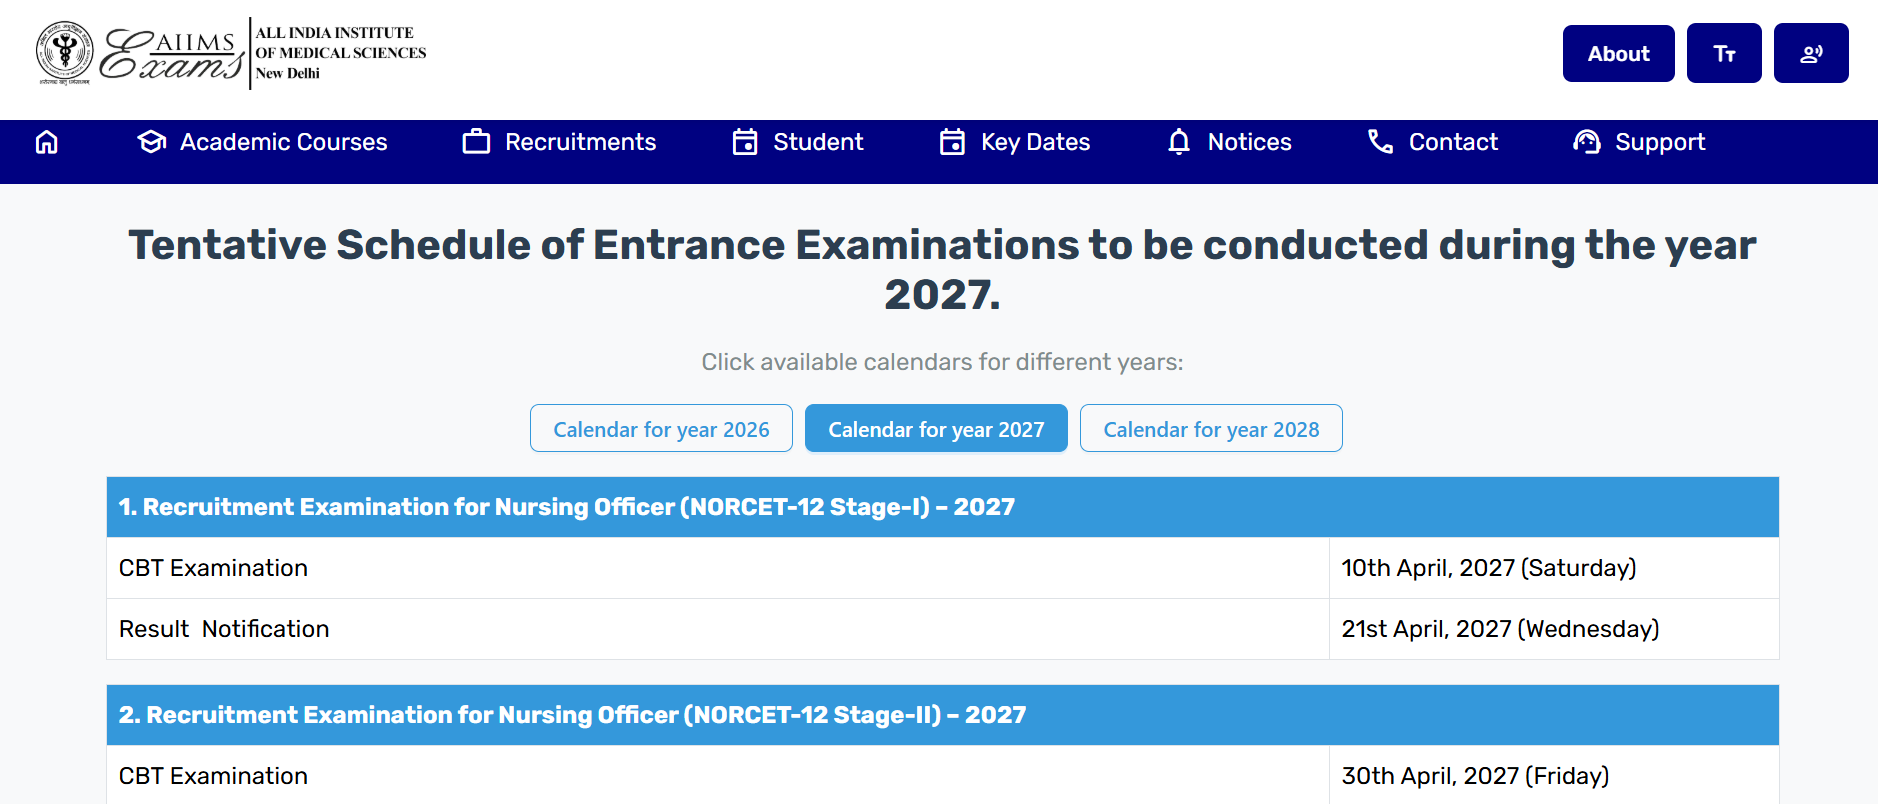Click the 'Tentative Schedule of Entrance Examinations' heading
The image size is (1878, 804).
pyautogui.click(x=942, y=269)
